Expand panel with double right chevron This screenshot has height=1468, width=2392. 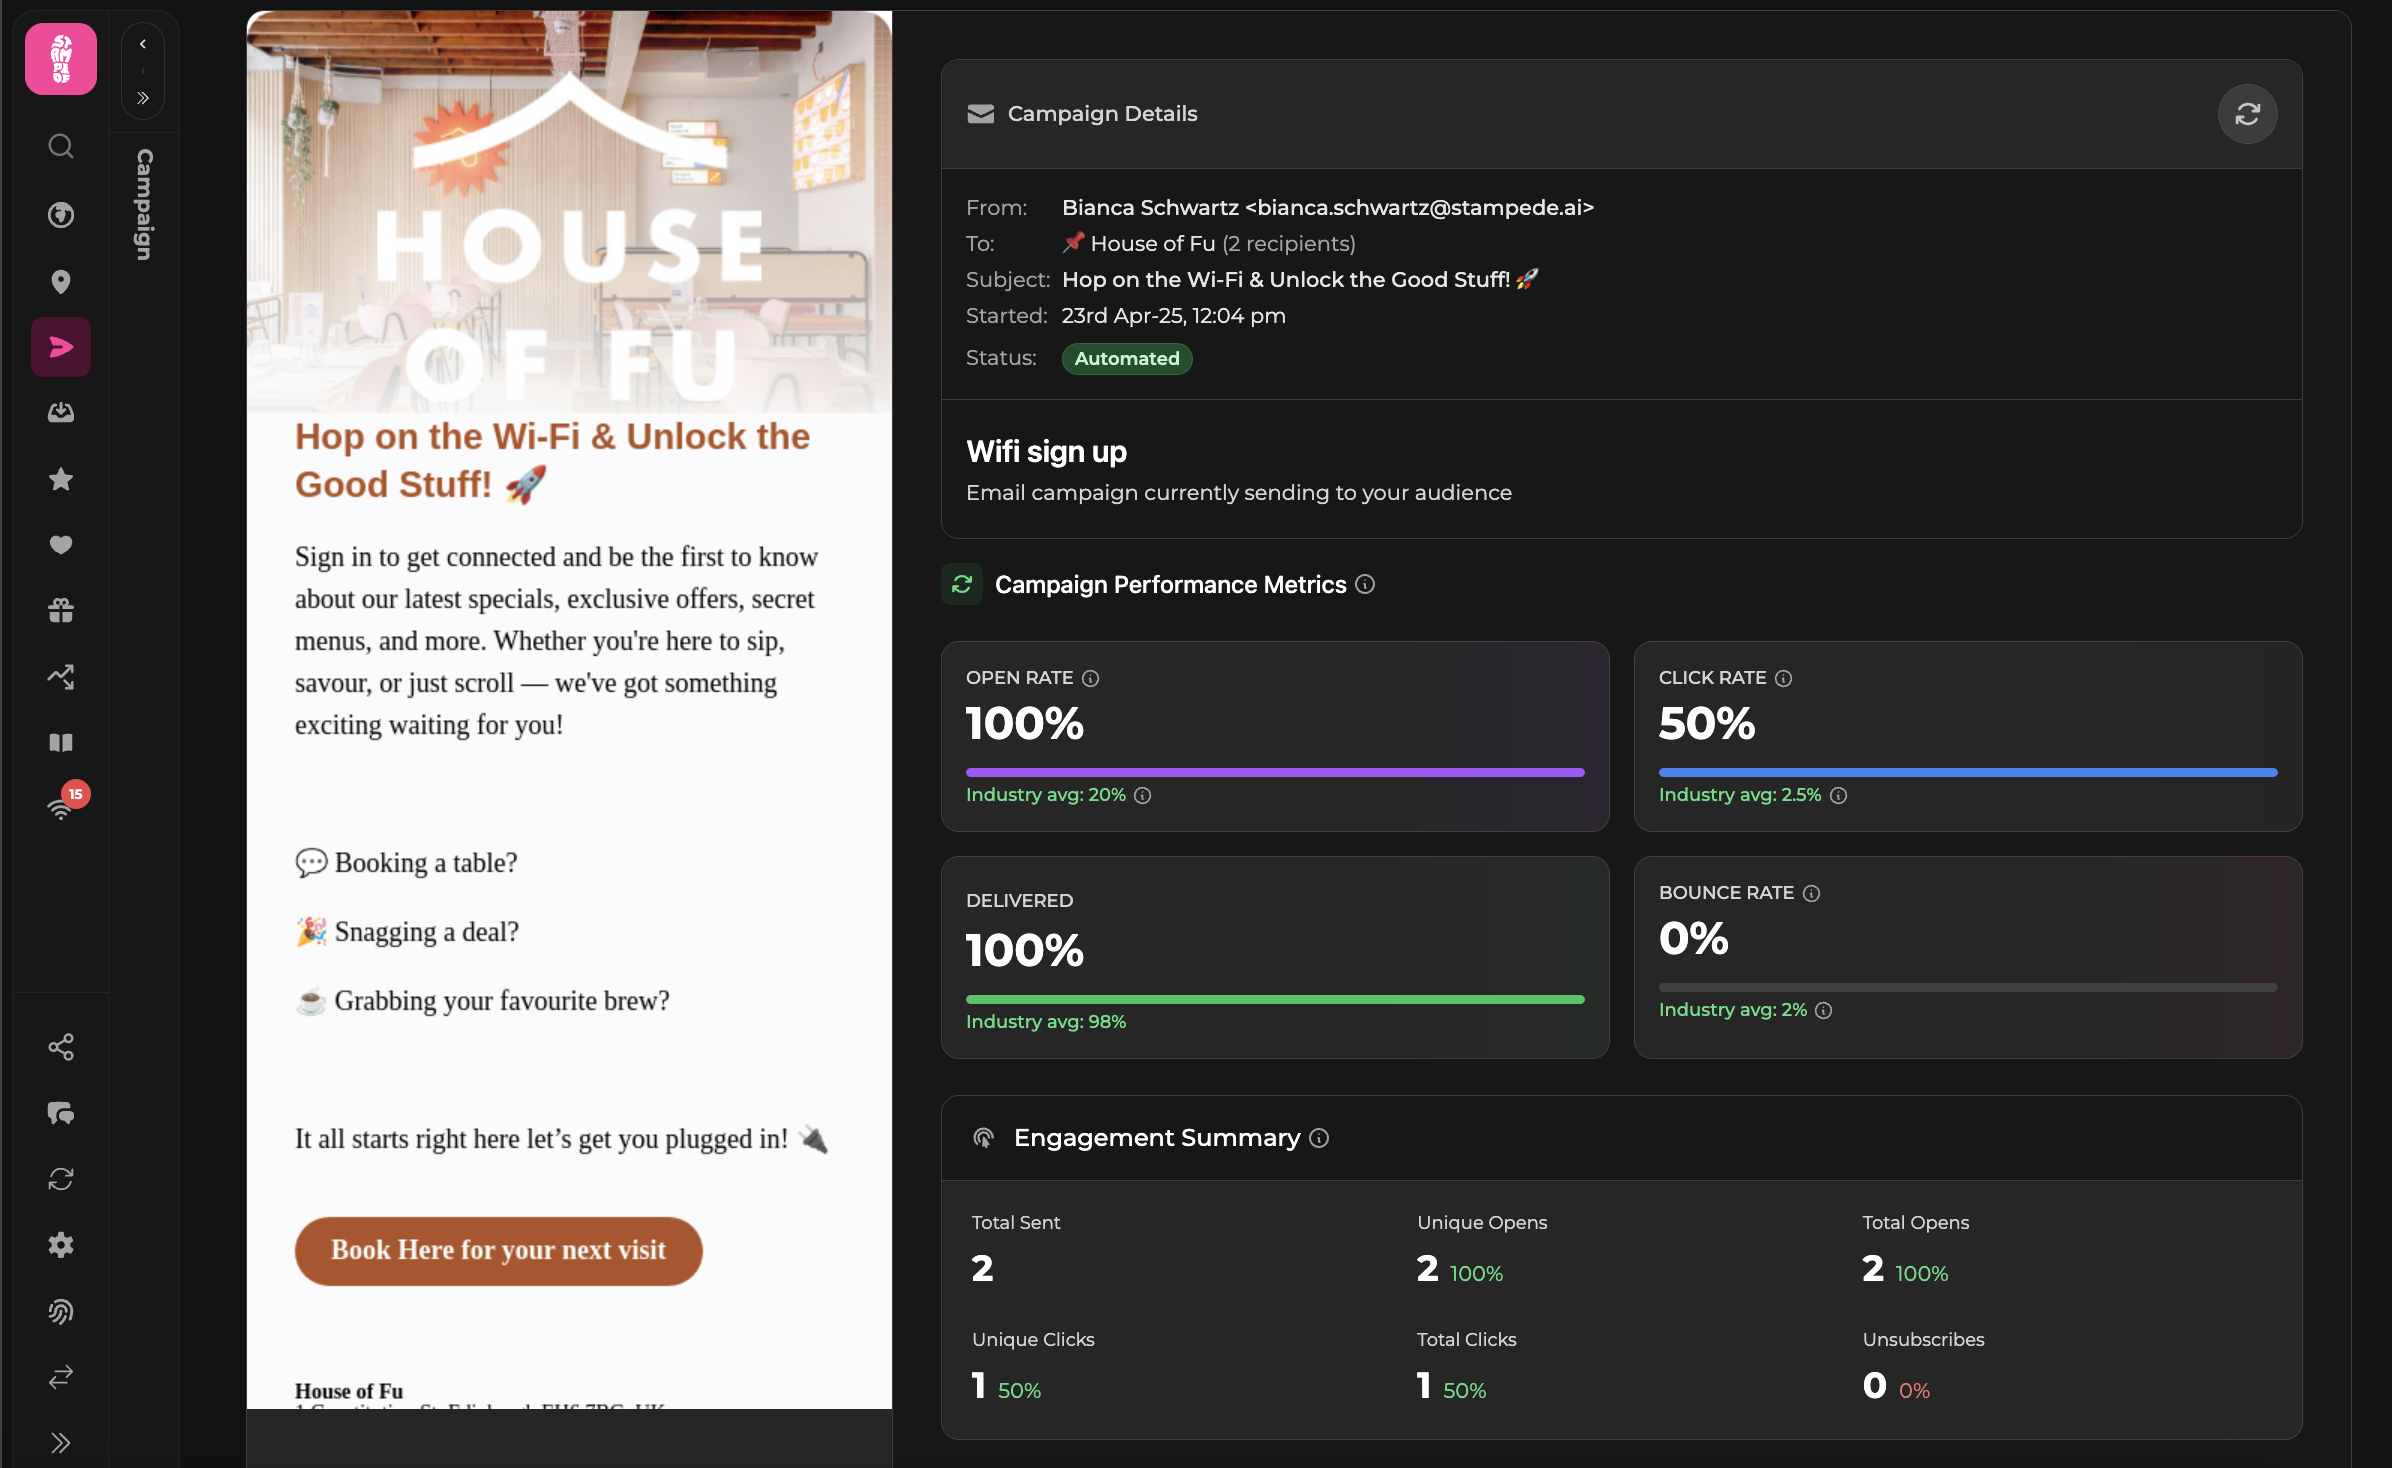tap(143, 98)
